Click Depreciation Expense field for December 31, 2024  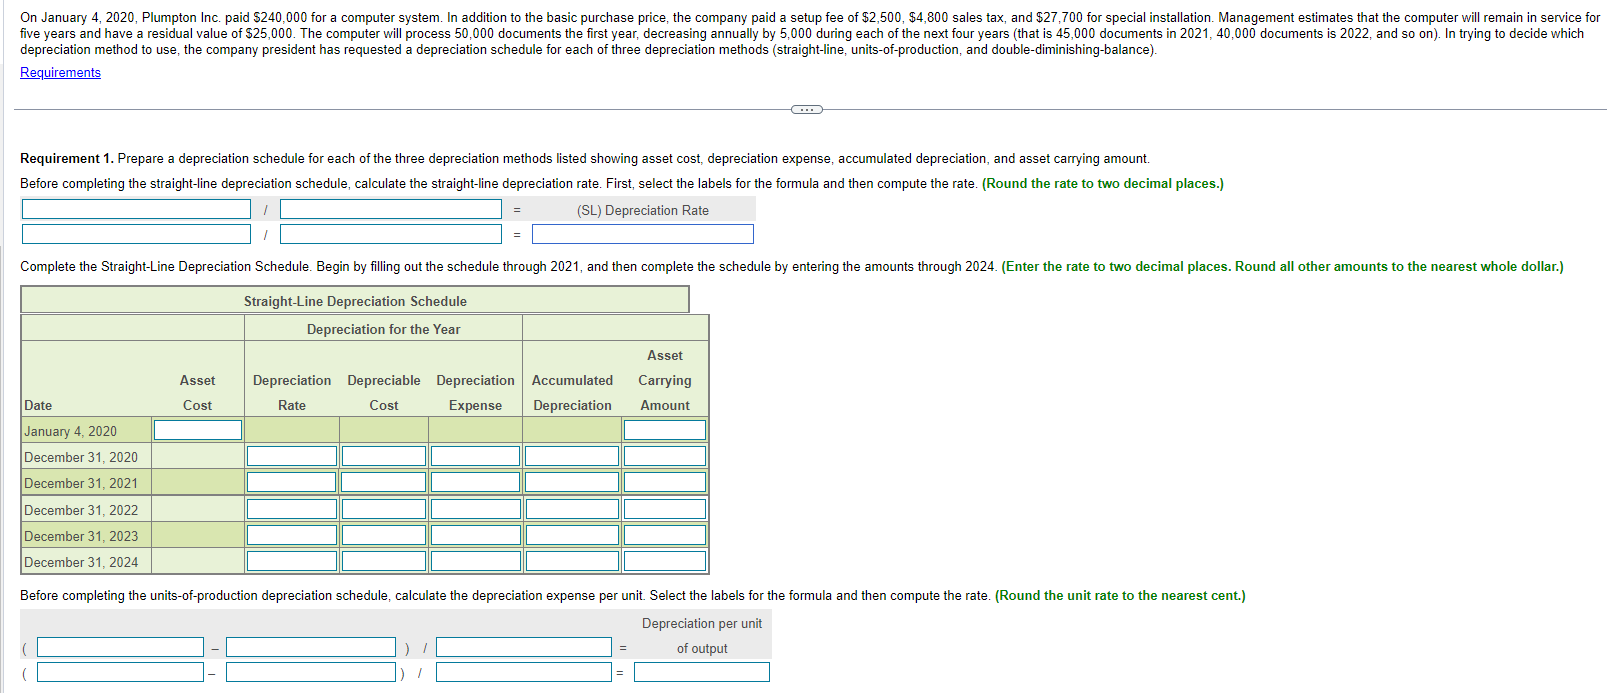click(476, 561)
